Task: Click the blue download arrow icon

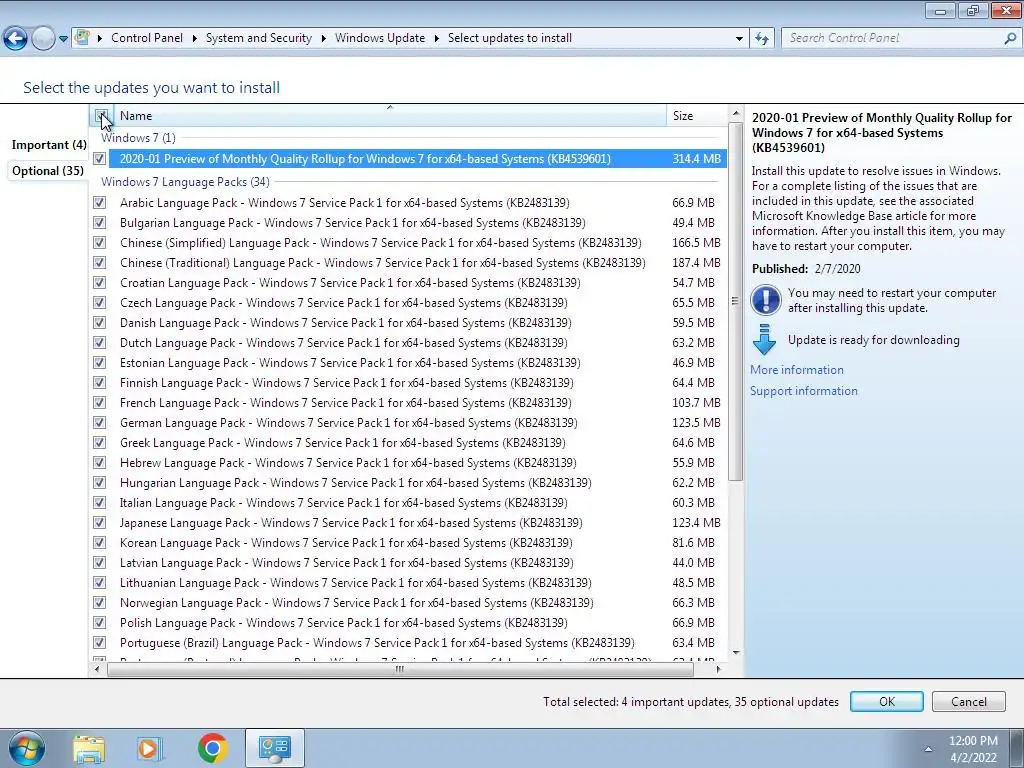Action: coord(764,340)
